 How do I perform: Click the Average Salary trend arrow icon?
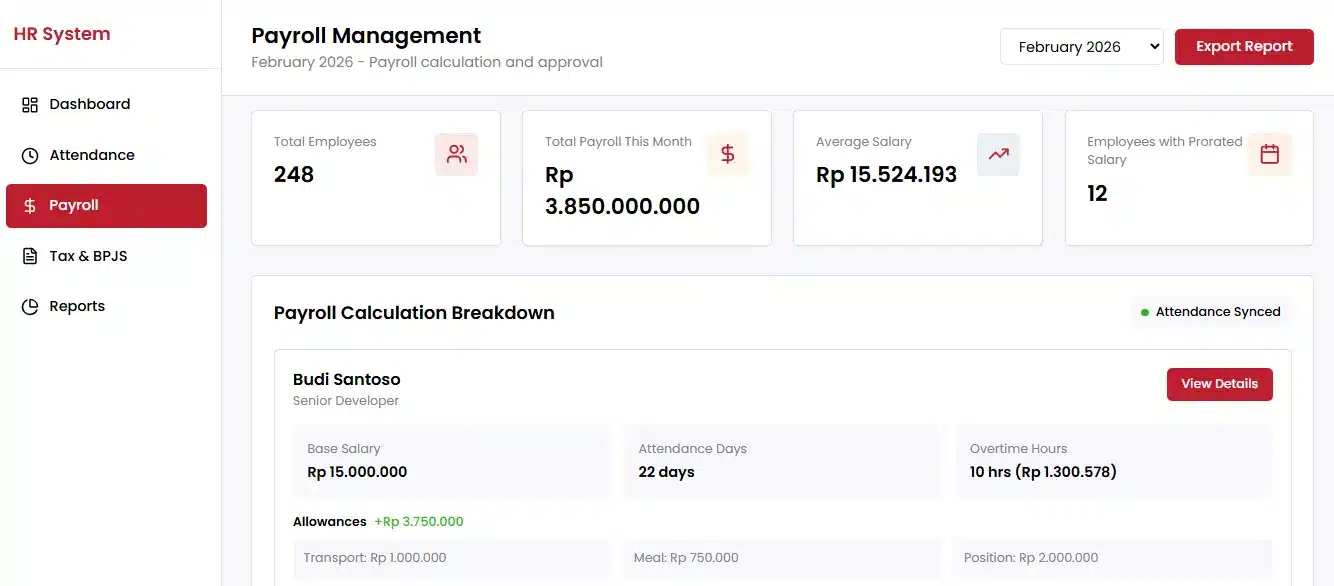point(998,154)
